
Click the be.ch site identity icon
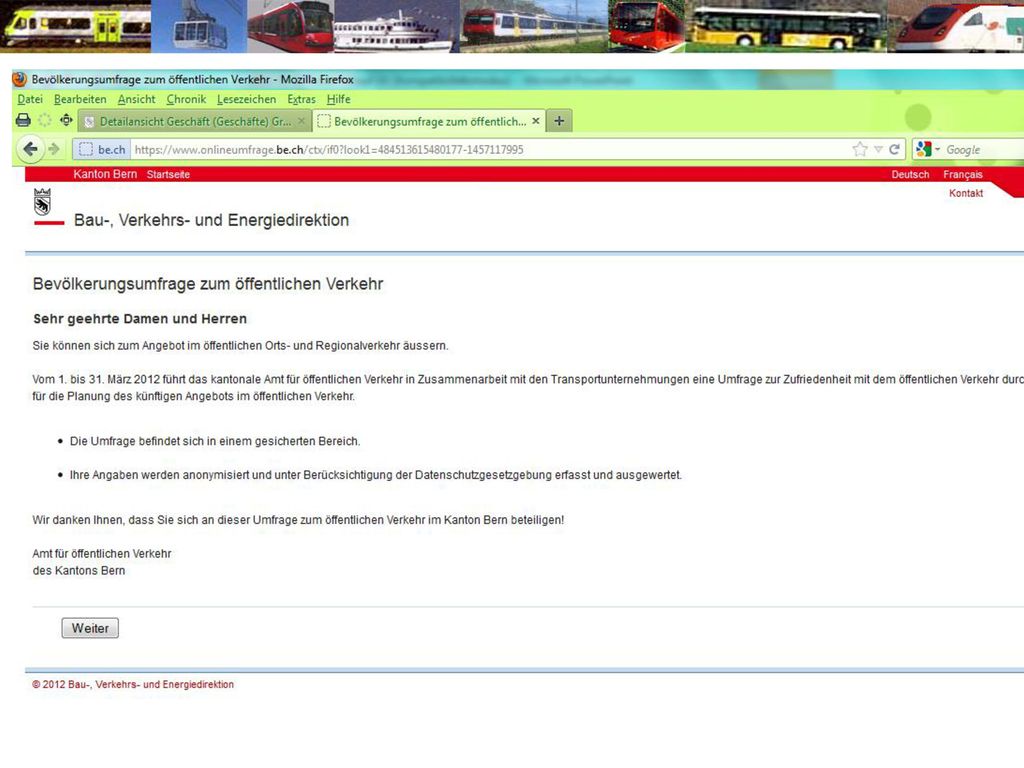click(103, 150)
